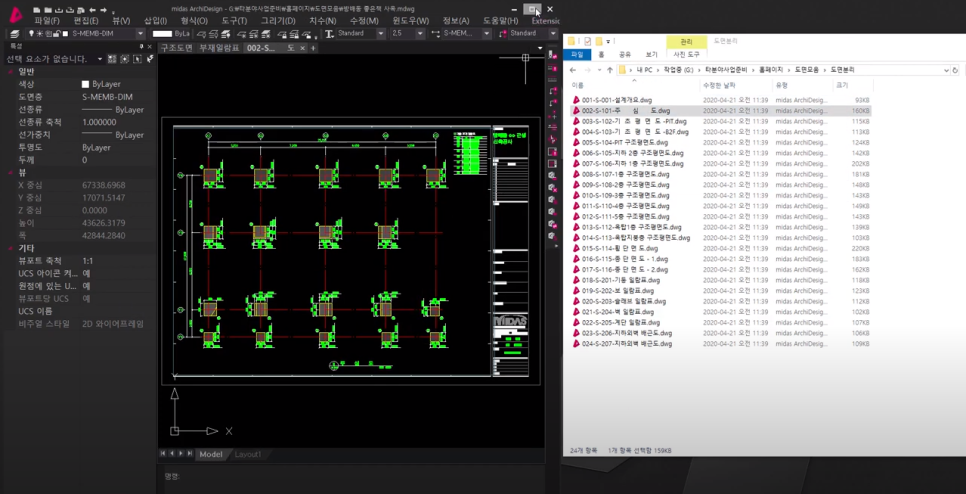Open the 그리기(D) menu
966x494 pixels.
click(x=277, y=21)
